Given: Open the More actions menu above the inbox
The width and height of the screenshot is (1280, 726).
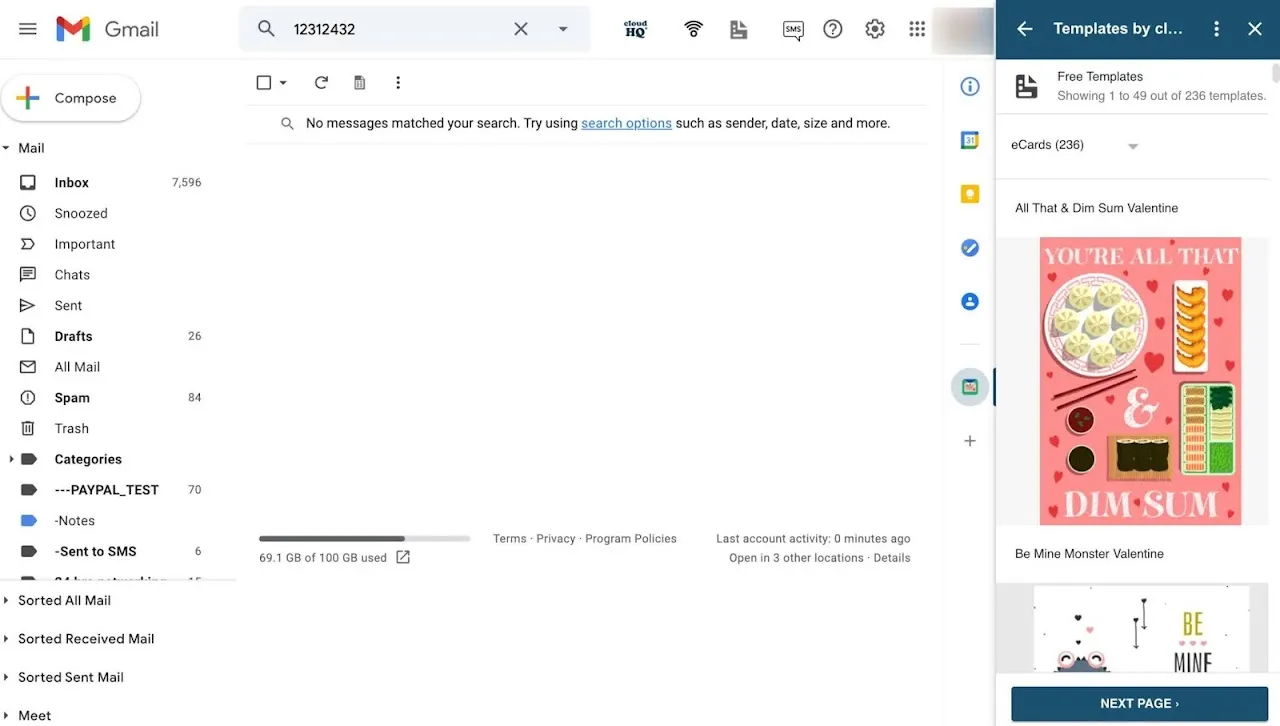Looking at the screenshot, I should tap(398, 82).
